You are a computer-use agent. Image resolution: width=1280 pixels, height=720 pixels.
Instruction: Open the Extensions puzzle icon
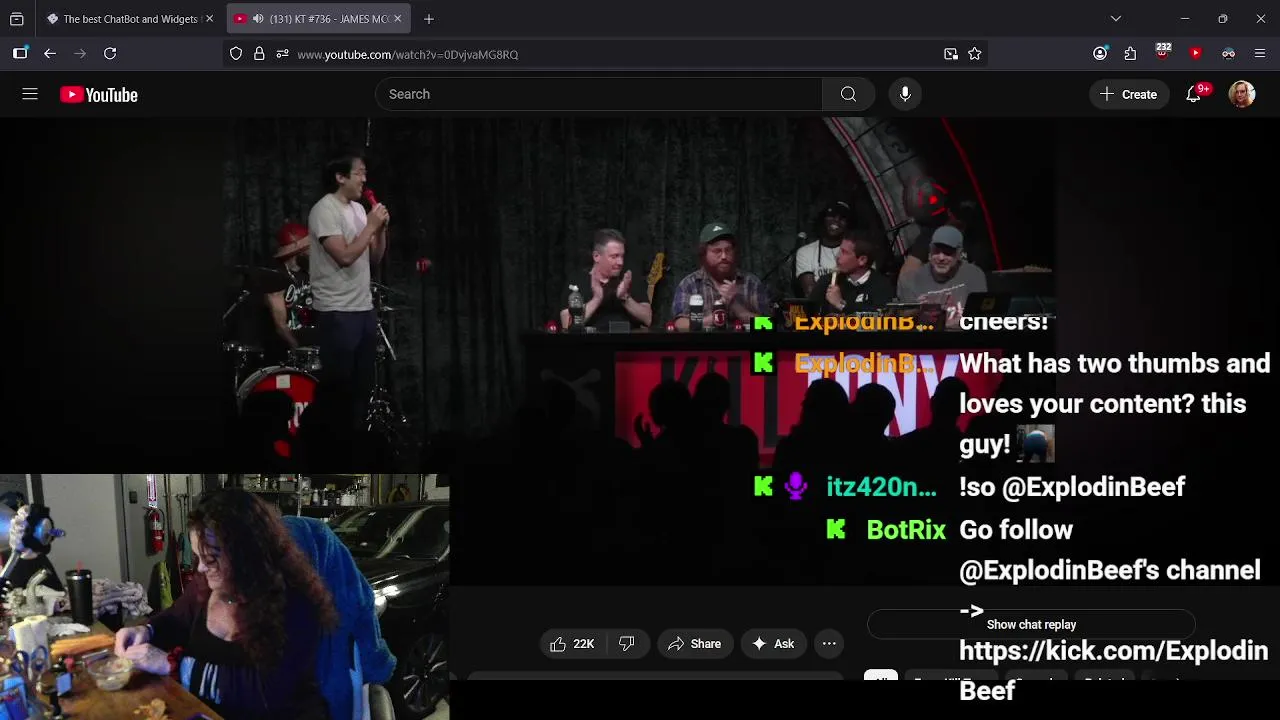tap(1130, 54)
